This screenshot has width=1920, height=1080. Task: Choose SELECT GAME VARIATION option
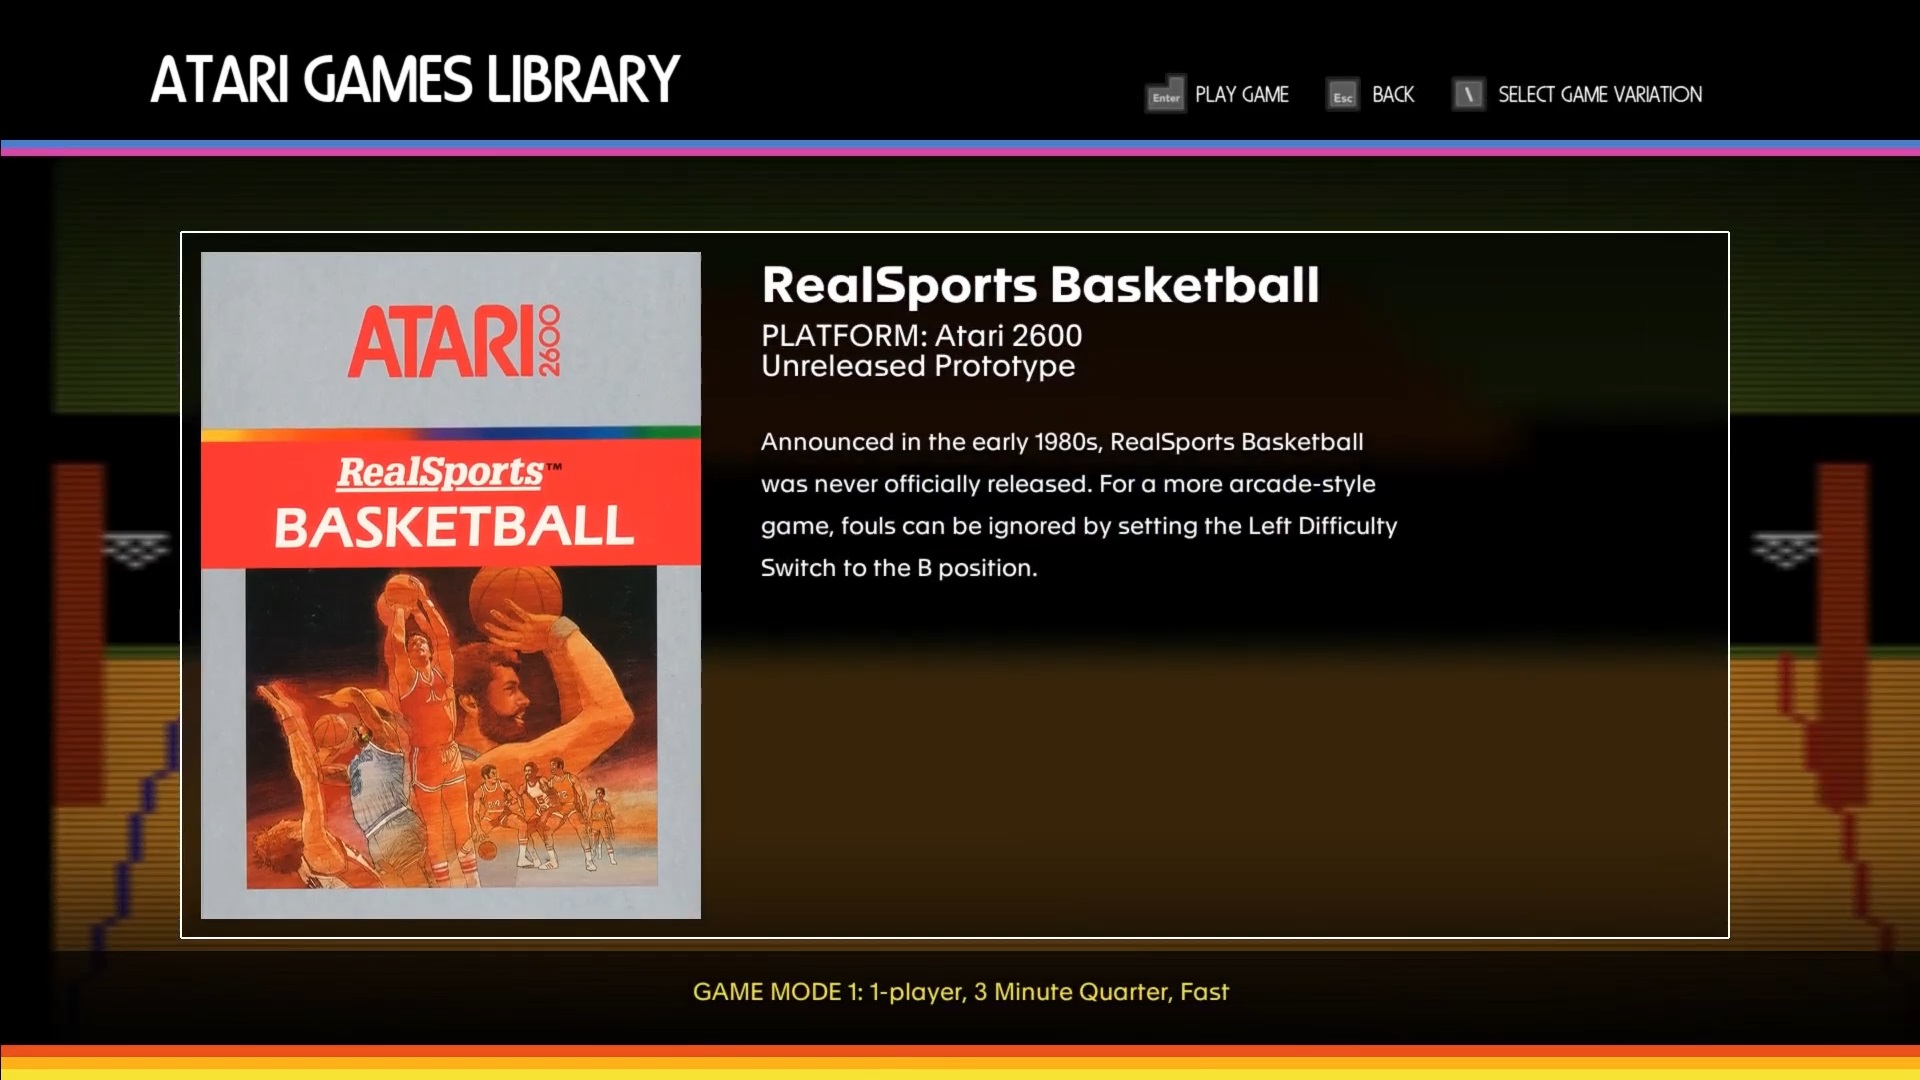click(x=1600, y=94)
